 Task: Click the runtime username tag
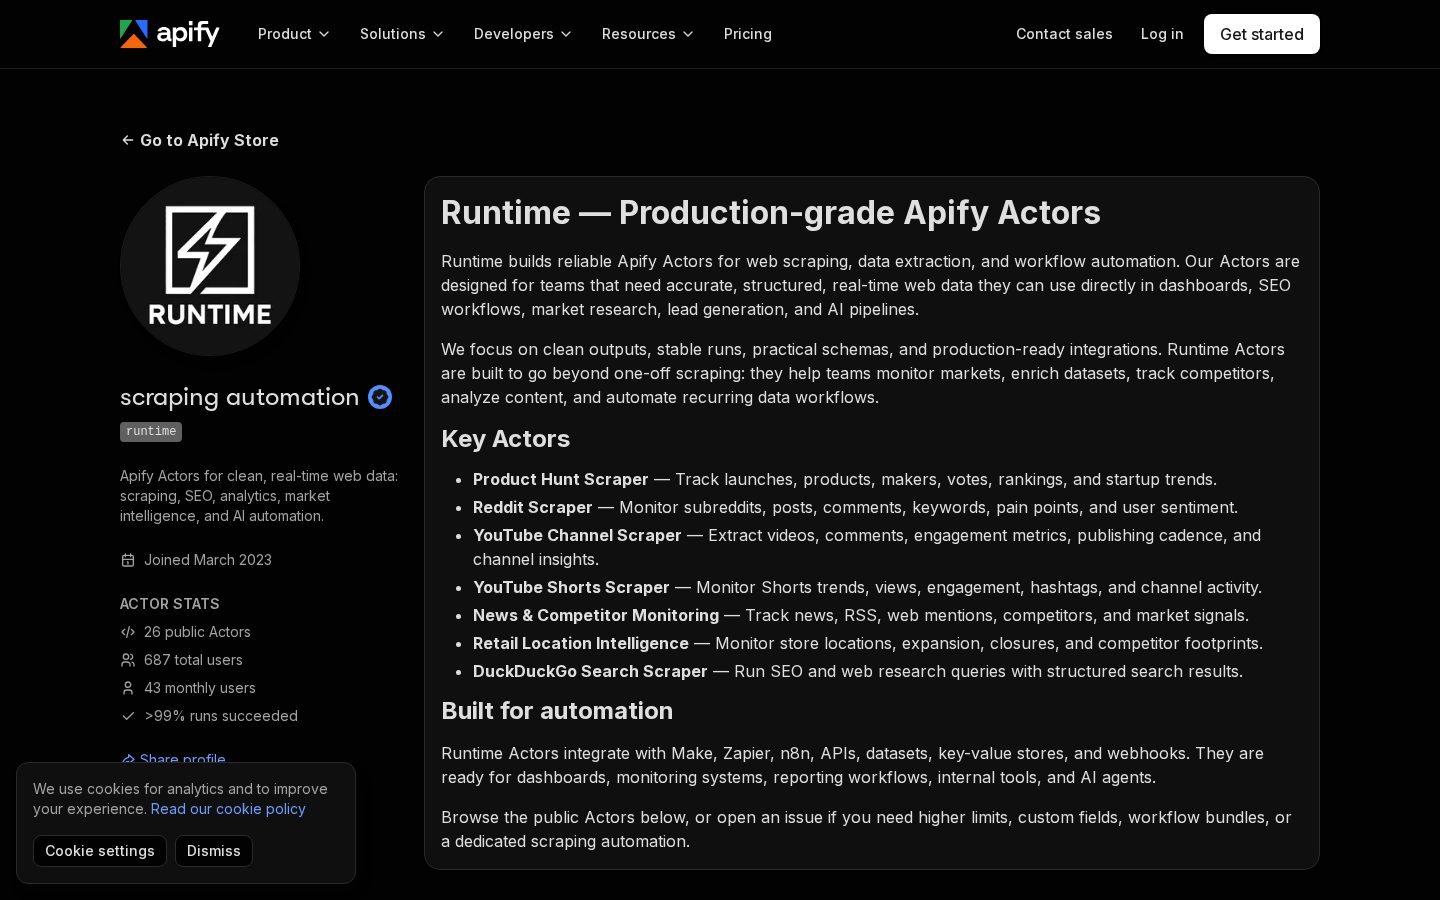[151, 432]
